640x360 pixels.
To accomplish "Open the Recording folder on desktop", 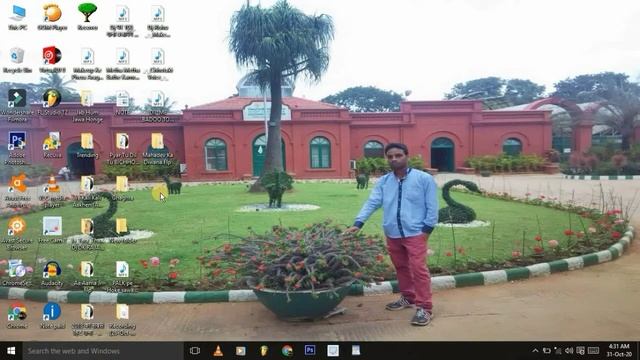I will coord(122,319).
